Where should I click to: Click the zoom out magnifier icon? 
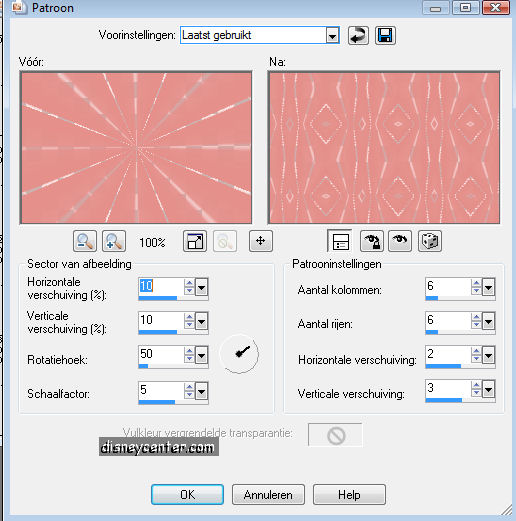pos(85,241)
